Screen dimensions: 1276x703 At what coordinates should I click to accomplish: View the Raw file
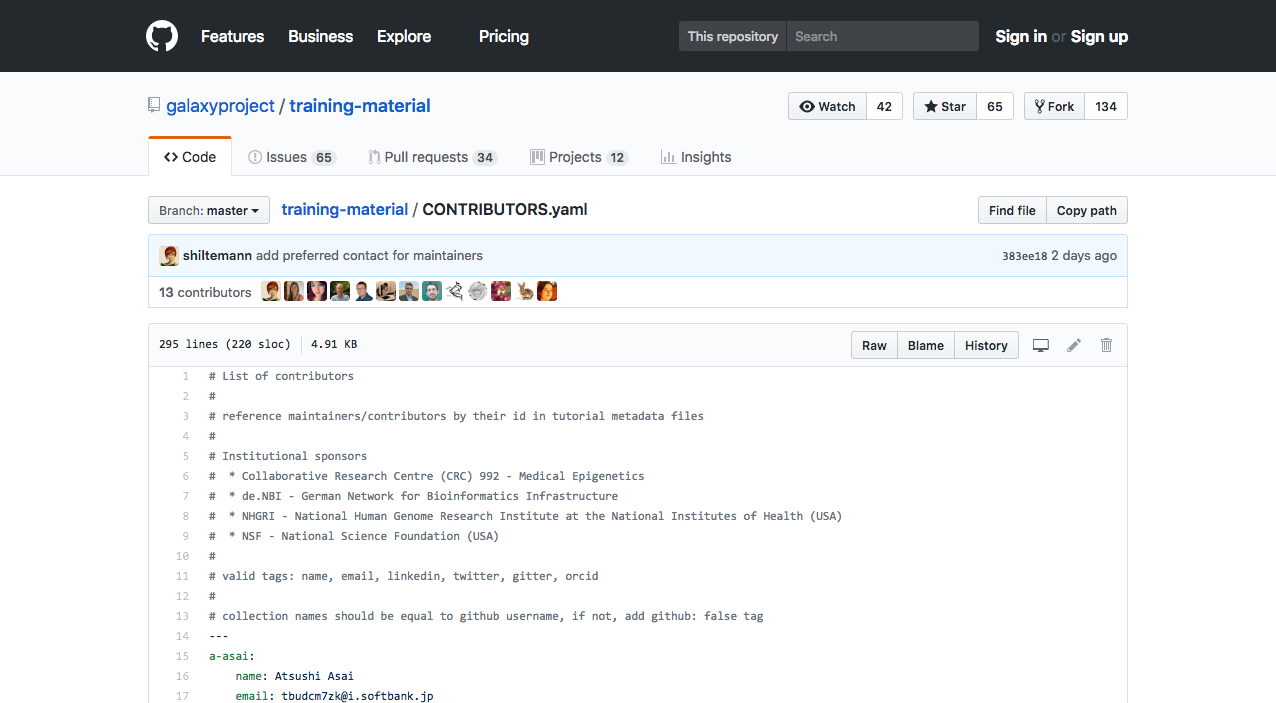[874, 345]
